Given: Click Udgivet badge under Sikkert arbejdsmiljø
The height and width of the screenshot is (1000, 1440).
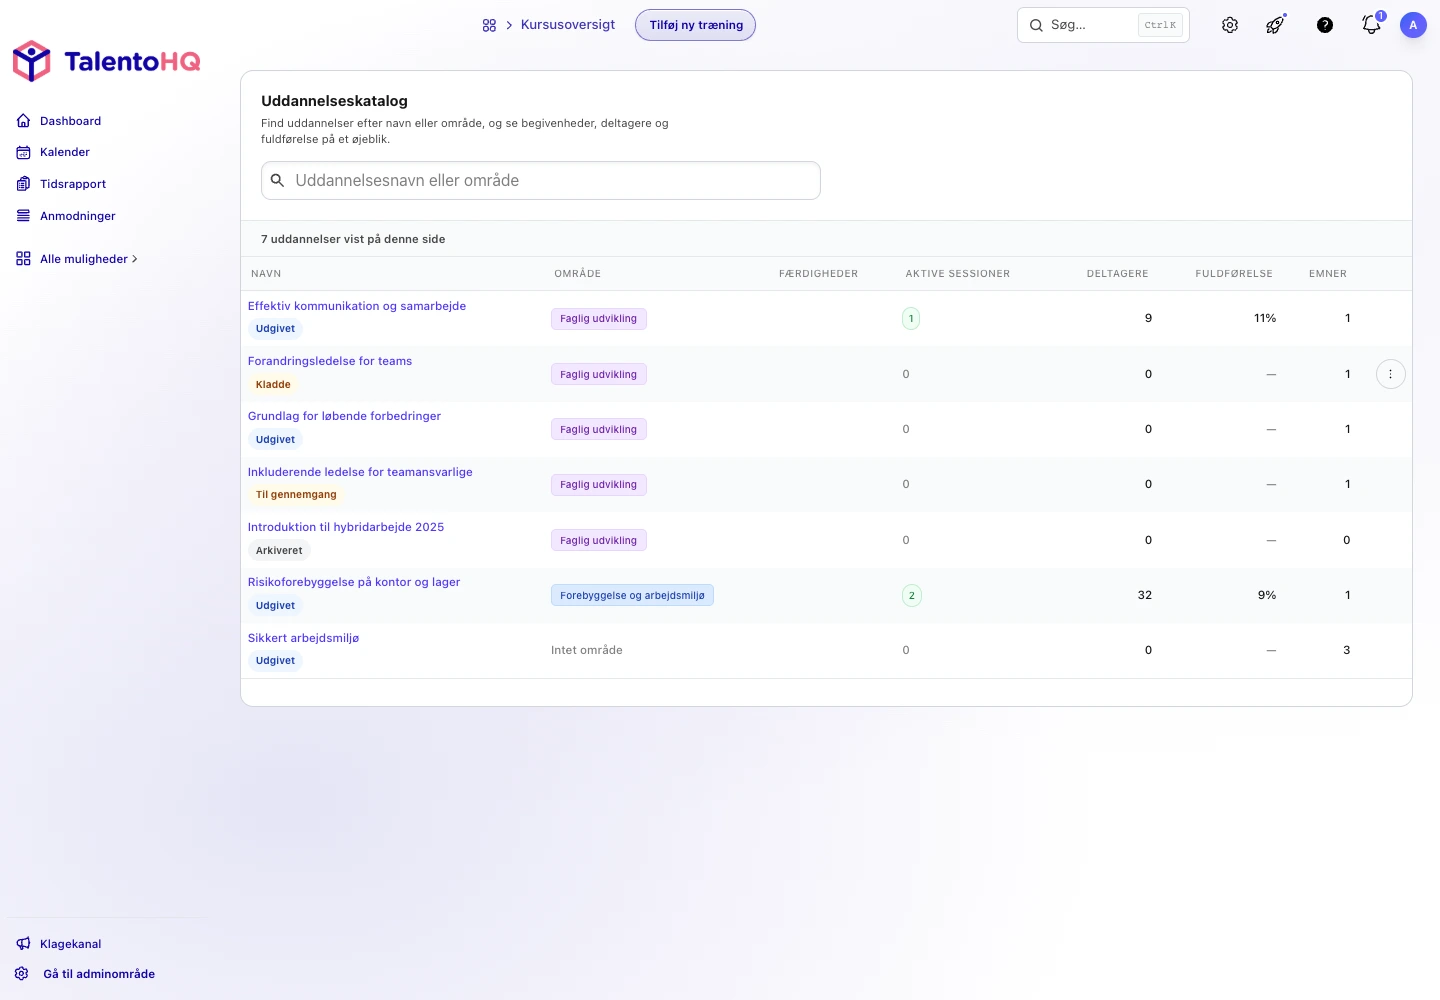Looking at the screenshot, I should click(x=275, y=661).
